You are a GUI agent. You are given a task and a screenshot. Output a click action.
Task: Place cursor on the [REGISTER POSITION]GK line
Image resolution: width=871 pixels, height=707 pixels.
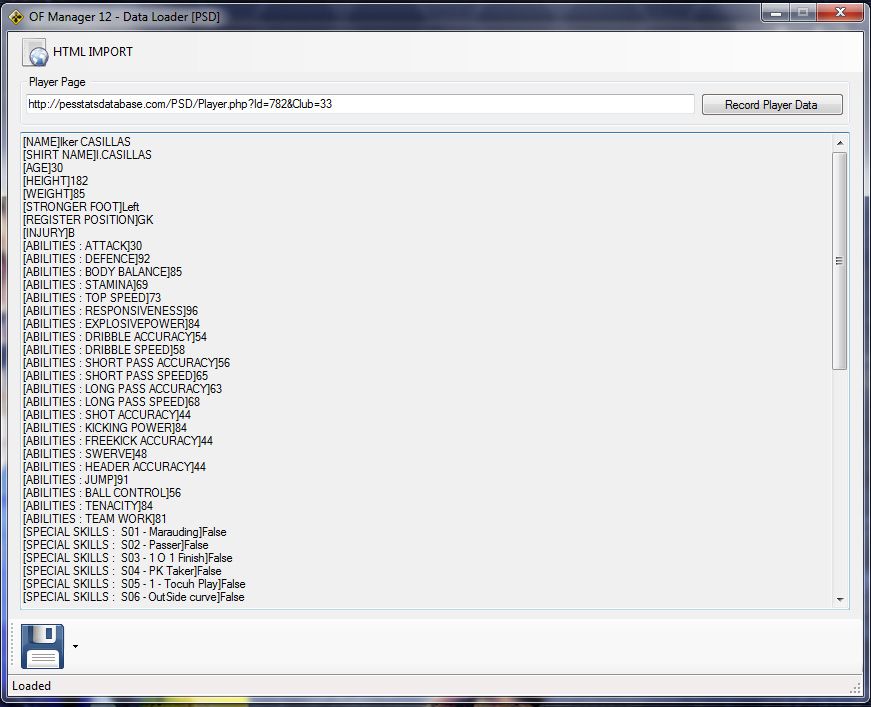point(88,220)
